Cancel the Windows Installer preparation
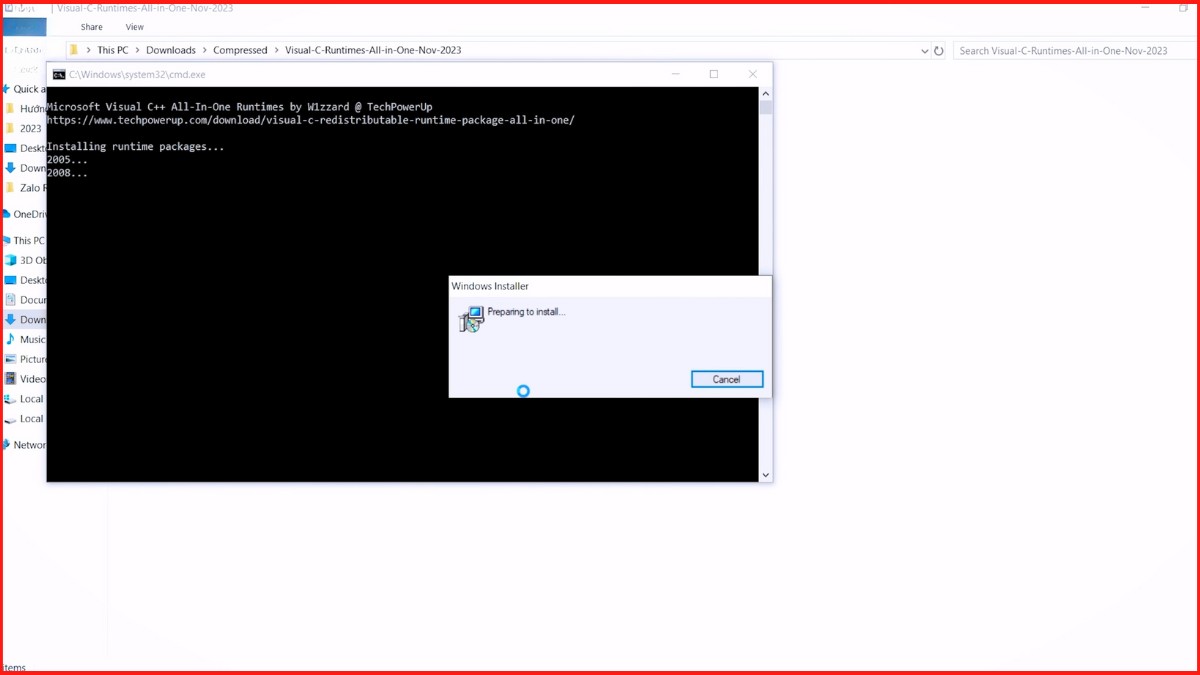 pyautogui.click(x=727, y=379)
